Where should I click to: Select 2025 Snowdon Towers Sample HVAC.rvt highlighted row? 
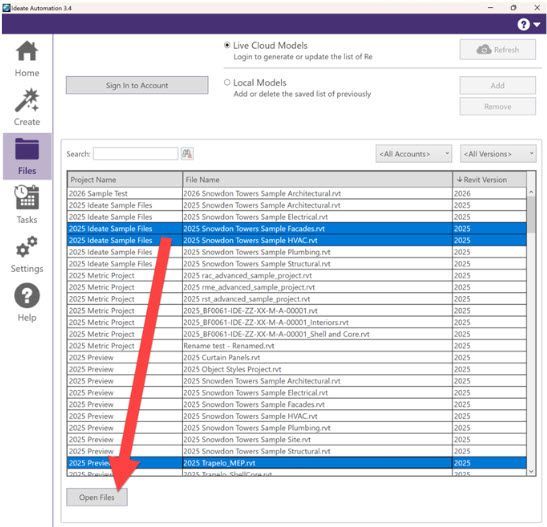(297, 240)
